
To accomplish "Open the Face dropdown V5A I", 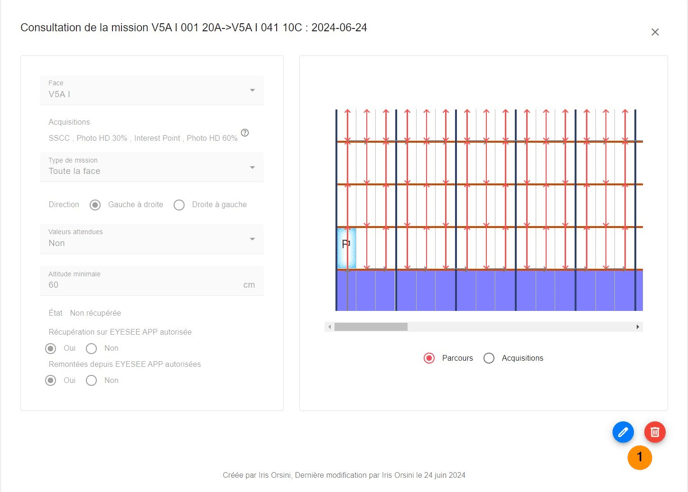I will 152,90.
